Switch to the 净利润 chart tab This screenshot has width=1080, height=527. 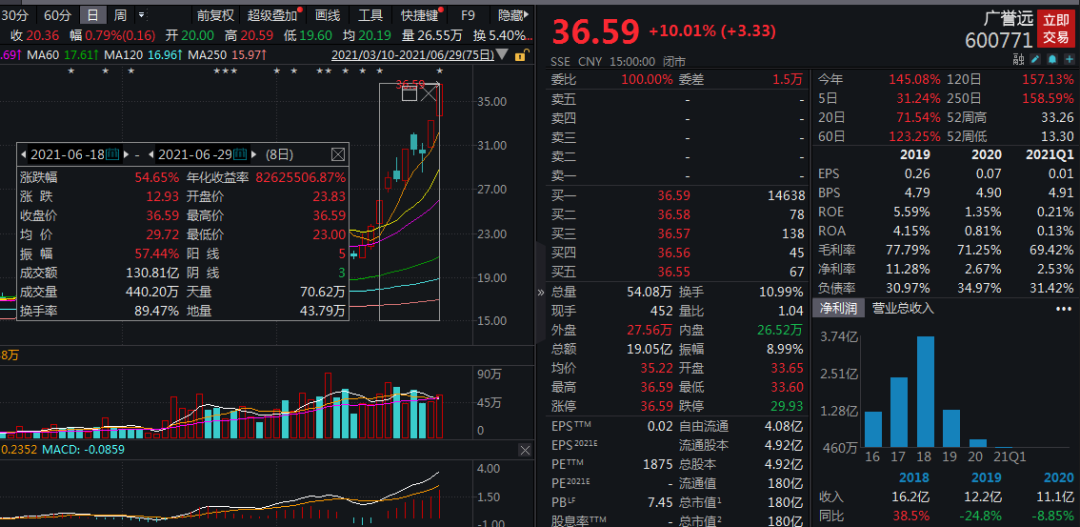pos(838,309)
